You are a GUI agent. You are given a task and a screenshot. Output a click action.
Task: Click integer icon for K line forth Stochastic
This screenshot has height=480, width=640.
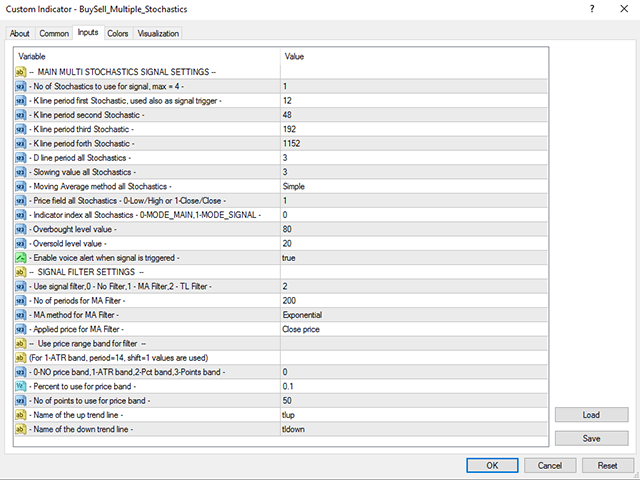coord(20,144)
